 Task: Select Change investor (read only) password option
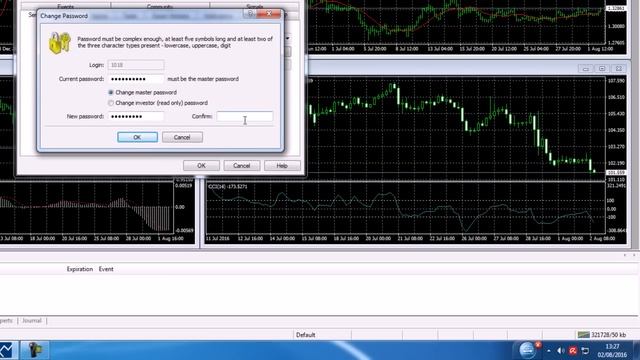(111, 103)
